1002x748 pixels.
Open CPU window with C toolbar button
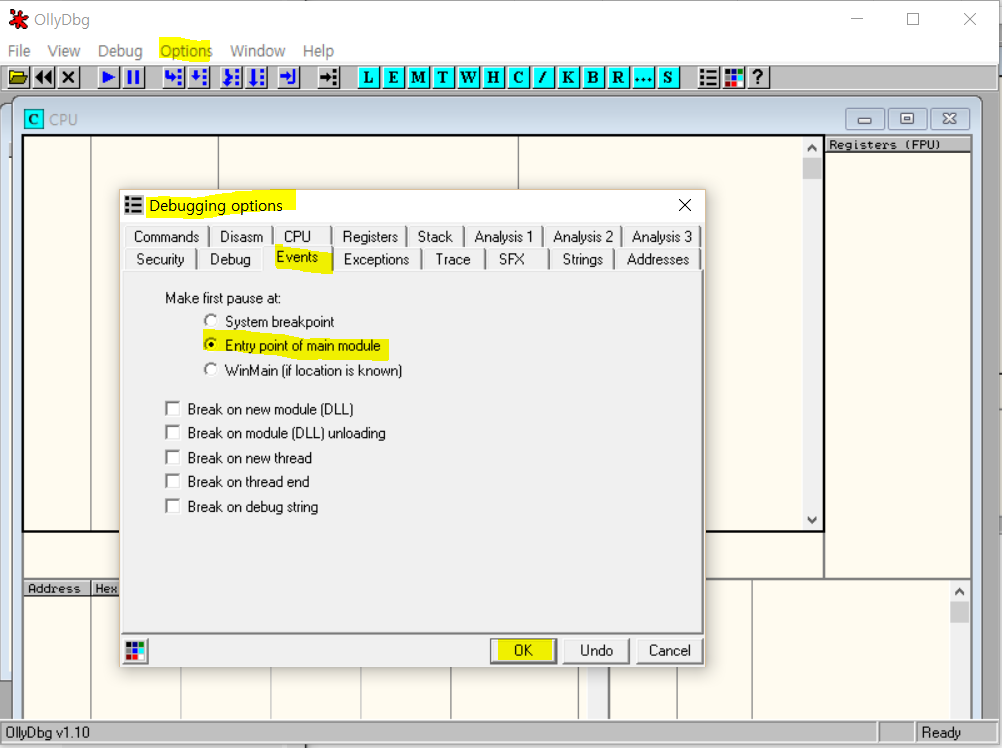tap(518, 78)
